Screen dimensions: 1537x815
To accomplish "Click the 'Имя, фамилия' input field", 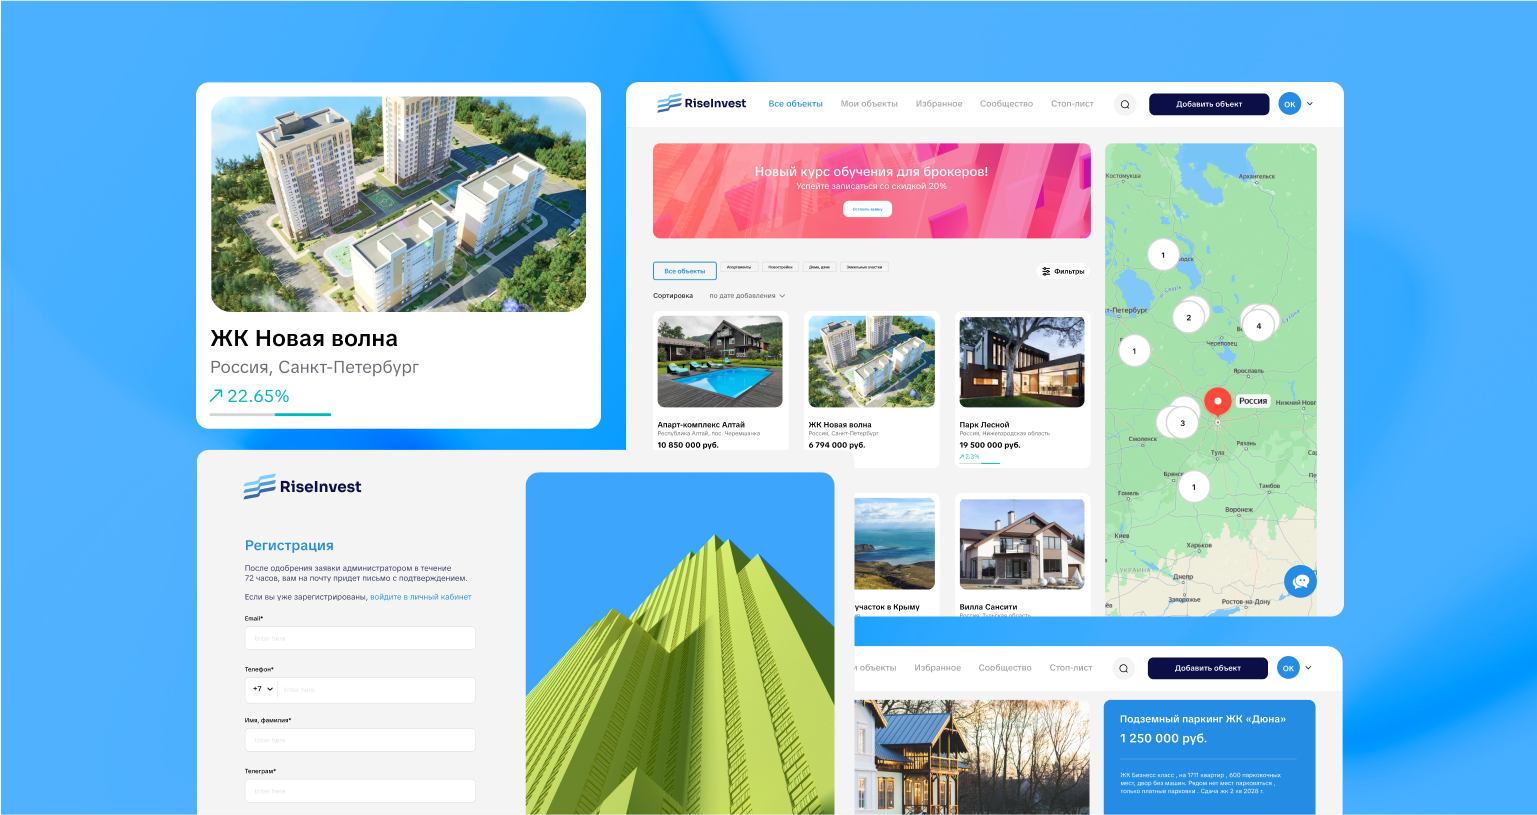I will click(x=360, y=740).
